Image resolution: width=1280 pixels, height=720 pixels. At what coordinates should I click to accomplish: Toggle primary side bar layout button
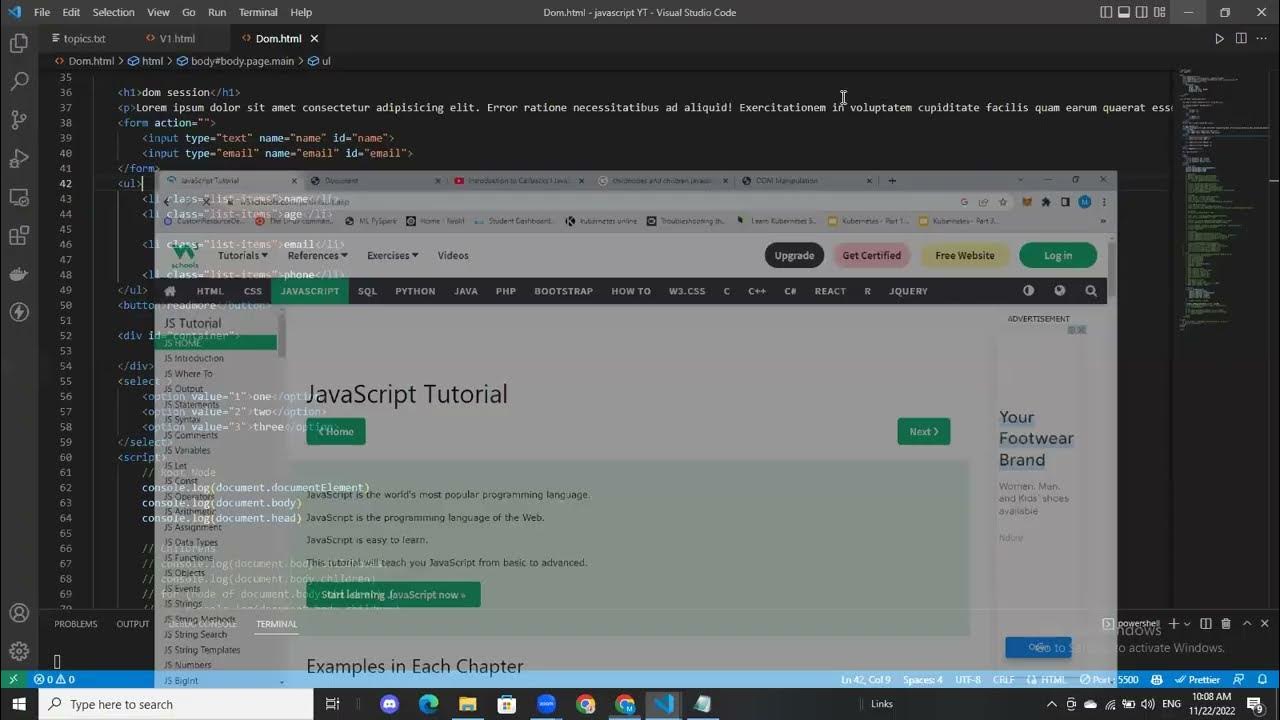1106,12
